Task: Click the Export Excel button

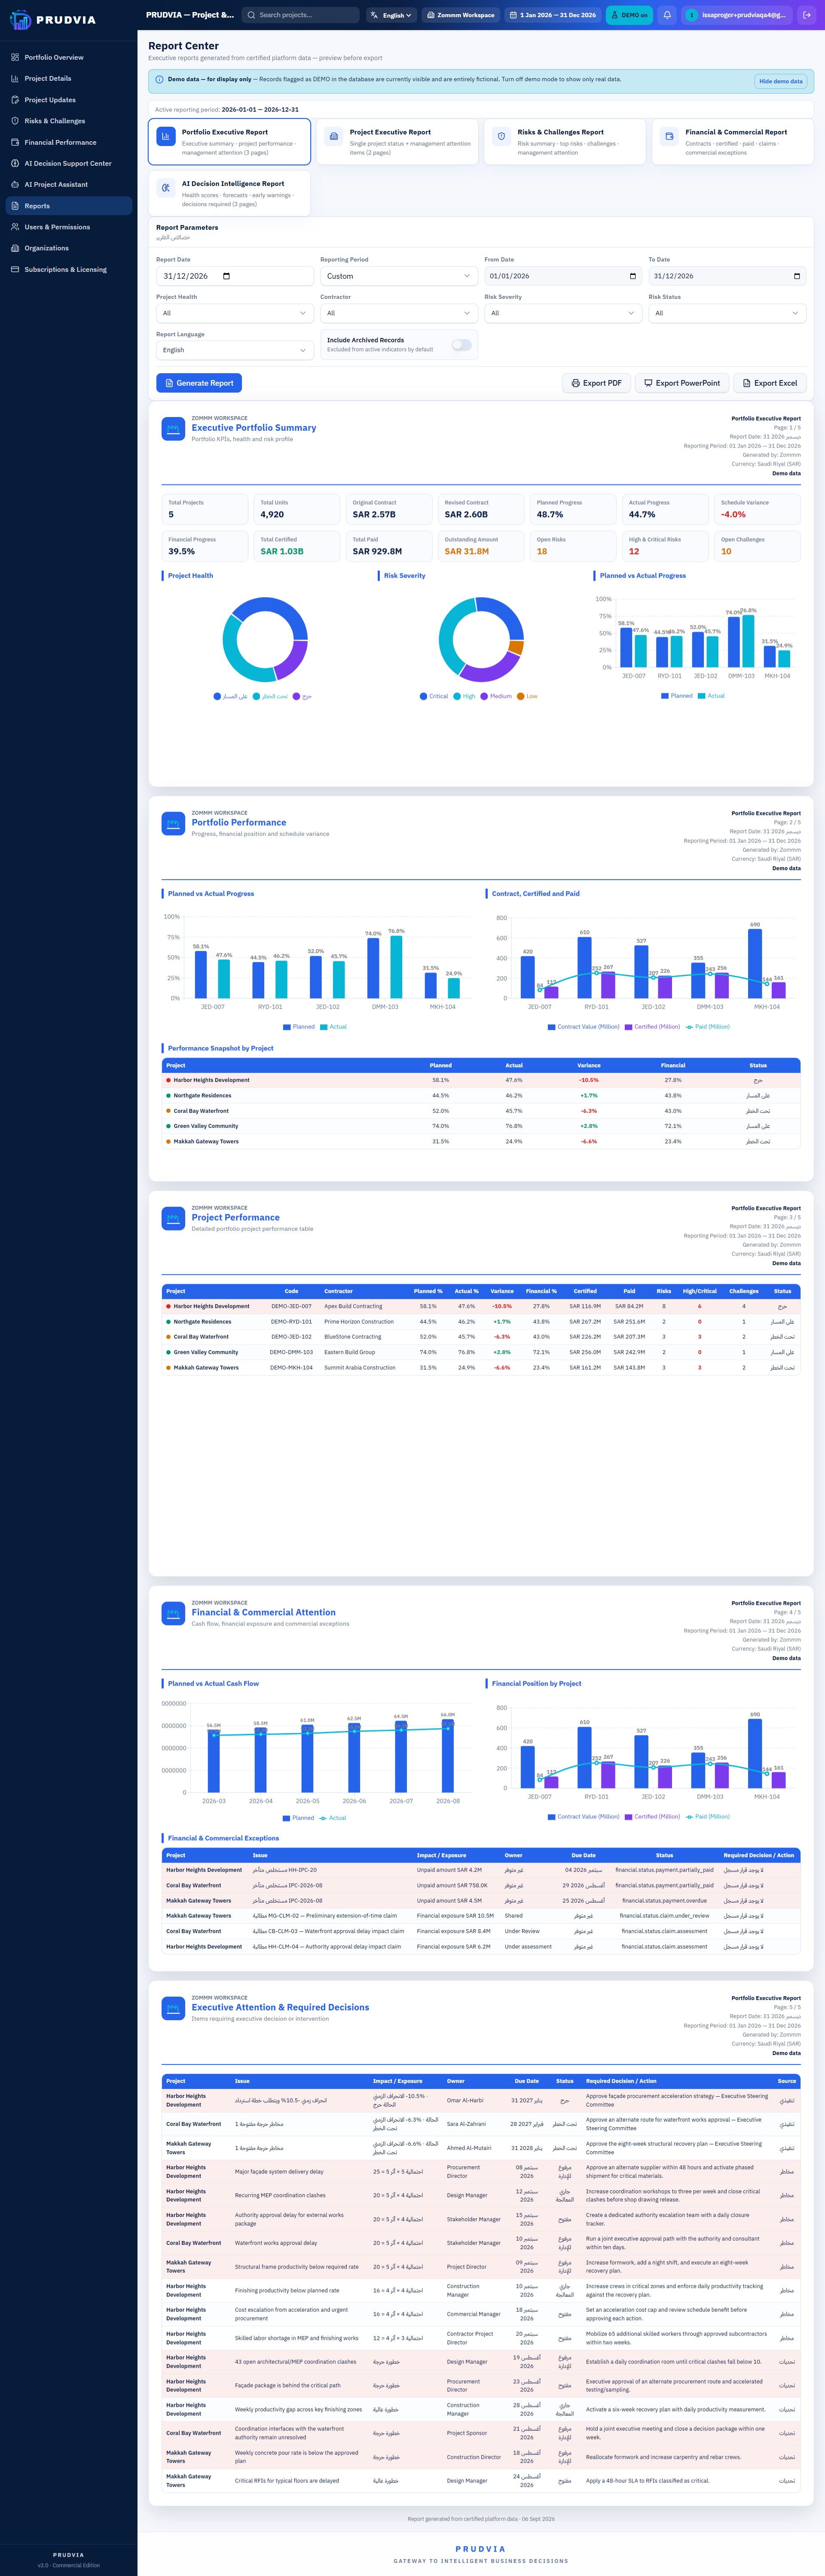Action: pyautogui.click(x=770, y=383)
